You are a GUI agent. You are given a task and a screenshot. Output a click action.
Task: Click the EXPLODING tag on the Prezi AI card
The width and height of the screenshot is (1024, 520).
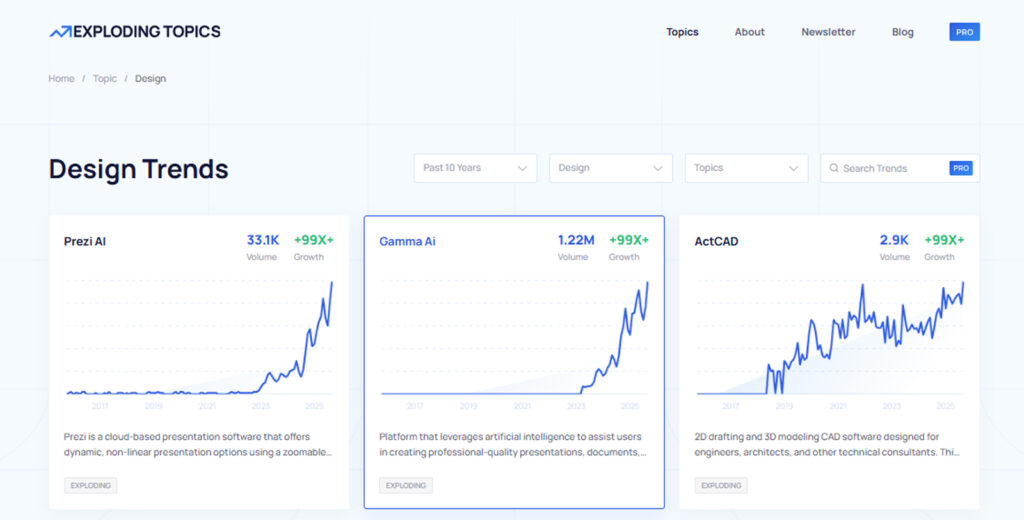click(91, 486)
